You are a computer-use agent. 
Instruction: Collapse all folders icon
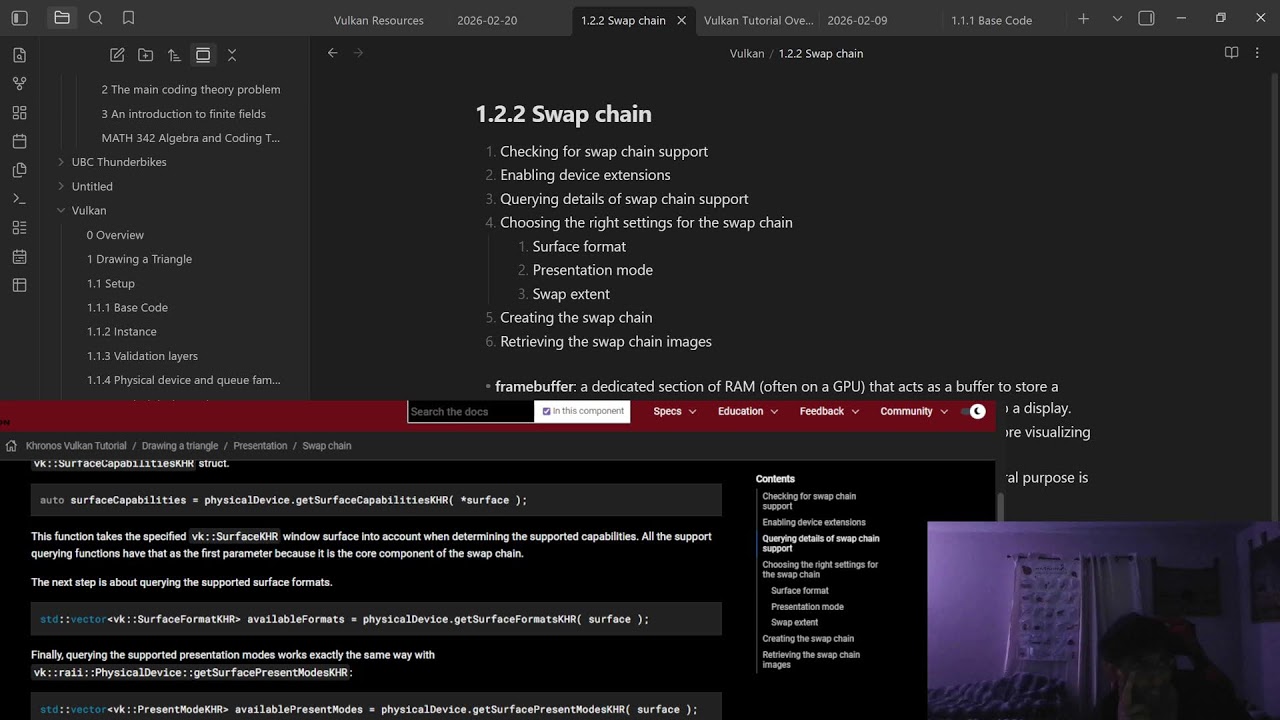[232, 55]
